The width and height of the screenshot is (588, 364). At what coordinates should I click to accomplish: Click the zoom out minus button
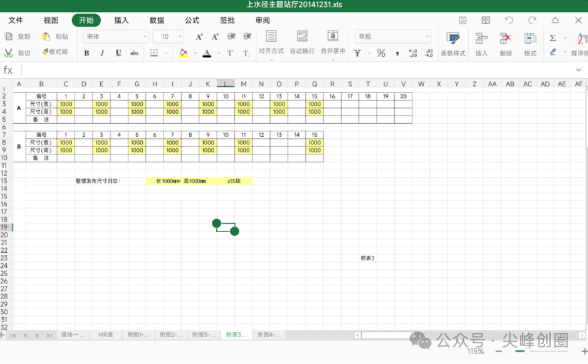tap(499, 351)
